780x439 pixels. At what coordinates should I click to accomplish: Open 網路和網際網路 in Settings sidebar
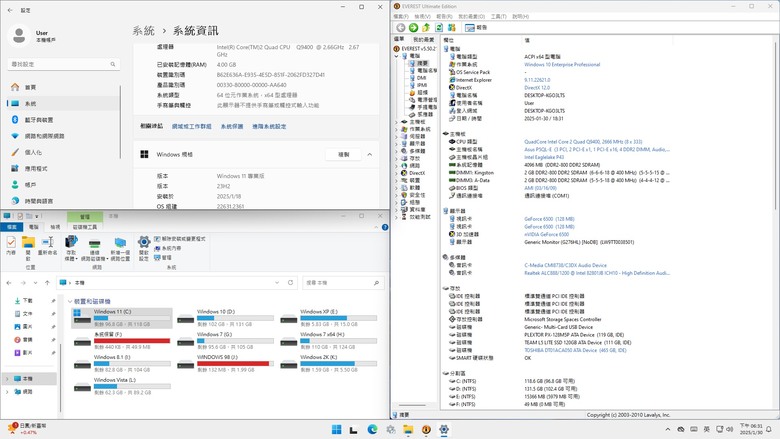63,136
